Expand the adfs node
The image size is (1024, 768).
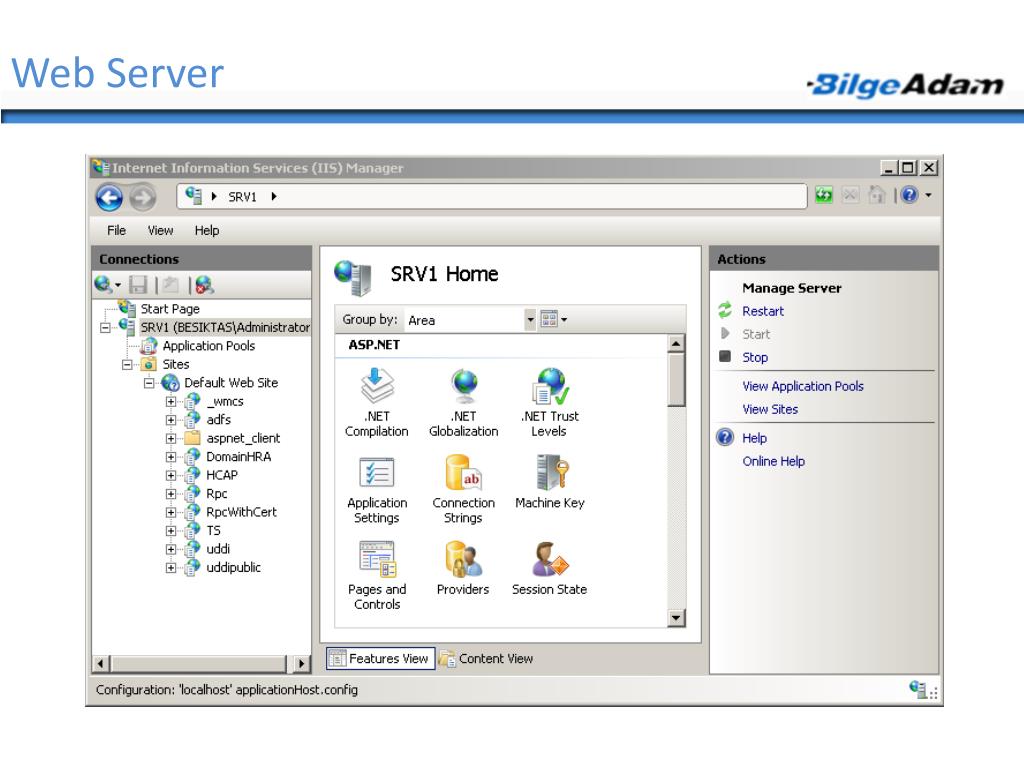pyautogui.click(x=171, y=420)
